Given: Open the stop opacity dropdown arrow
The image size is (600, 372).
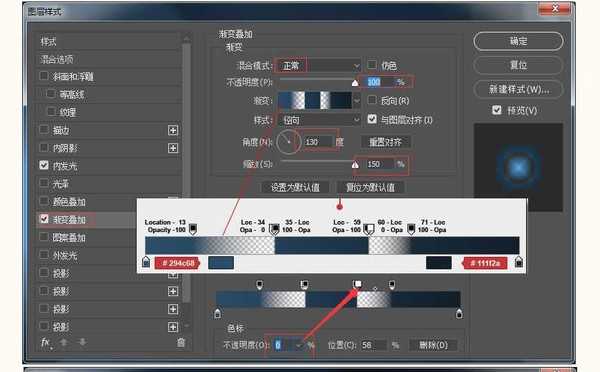Looking at the screenshot, I should click(298, 346).
